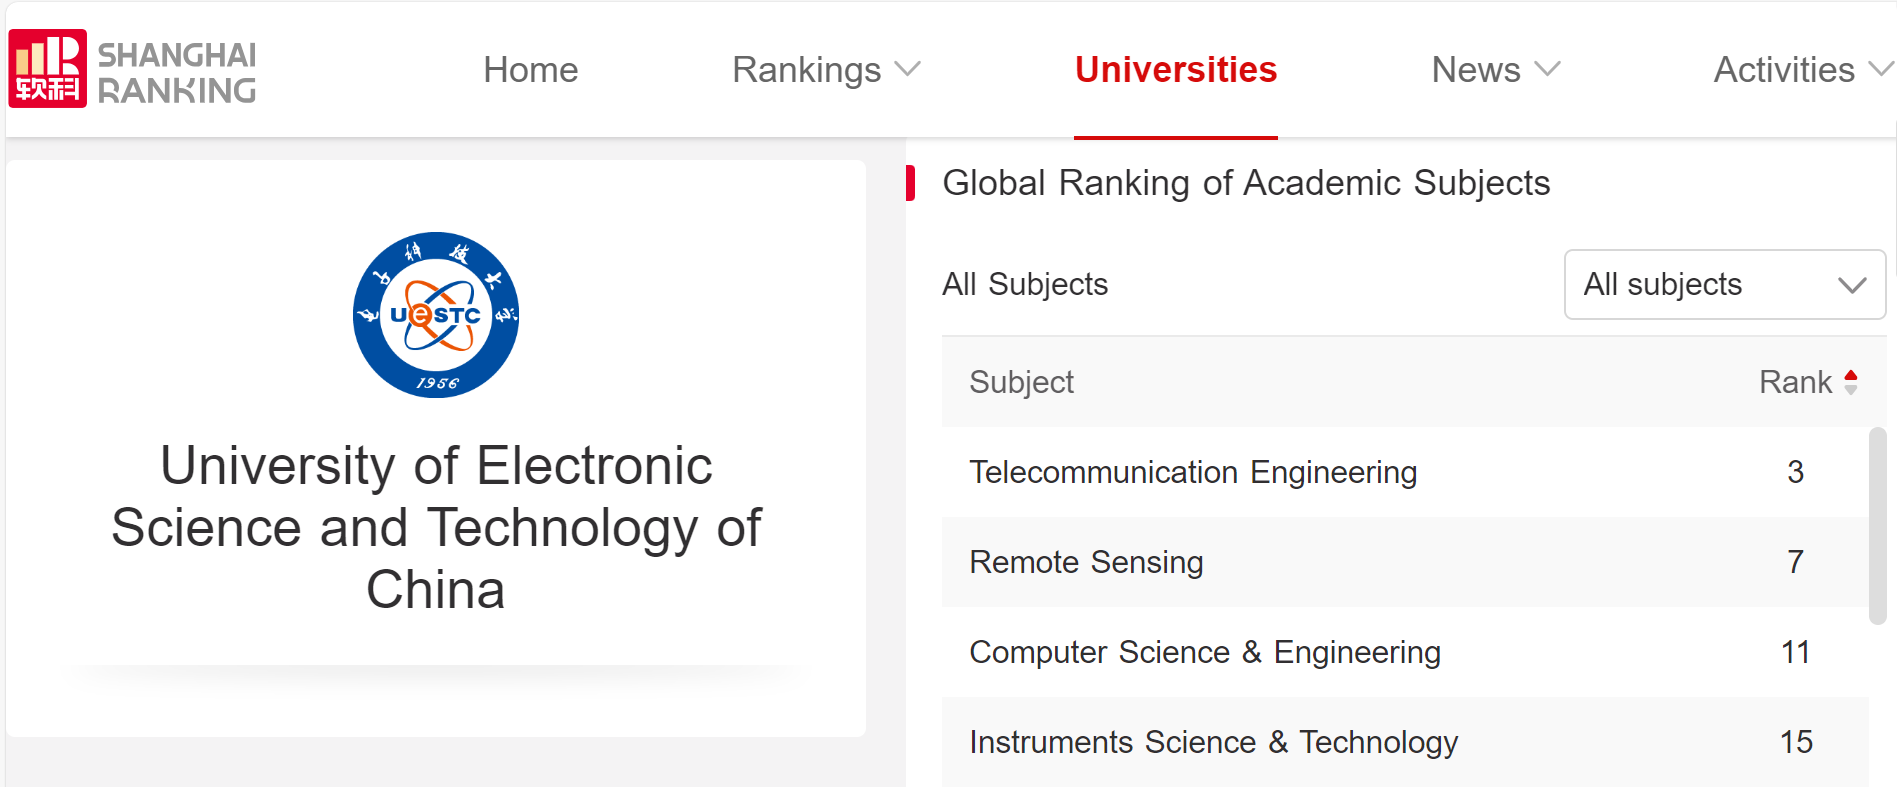
Task: Select Remote Sensing subject row
Action: [1405, 562]
